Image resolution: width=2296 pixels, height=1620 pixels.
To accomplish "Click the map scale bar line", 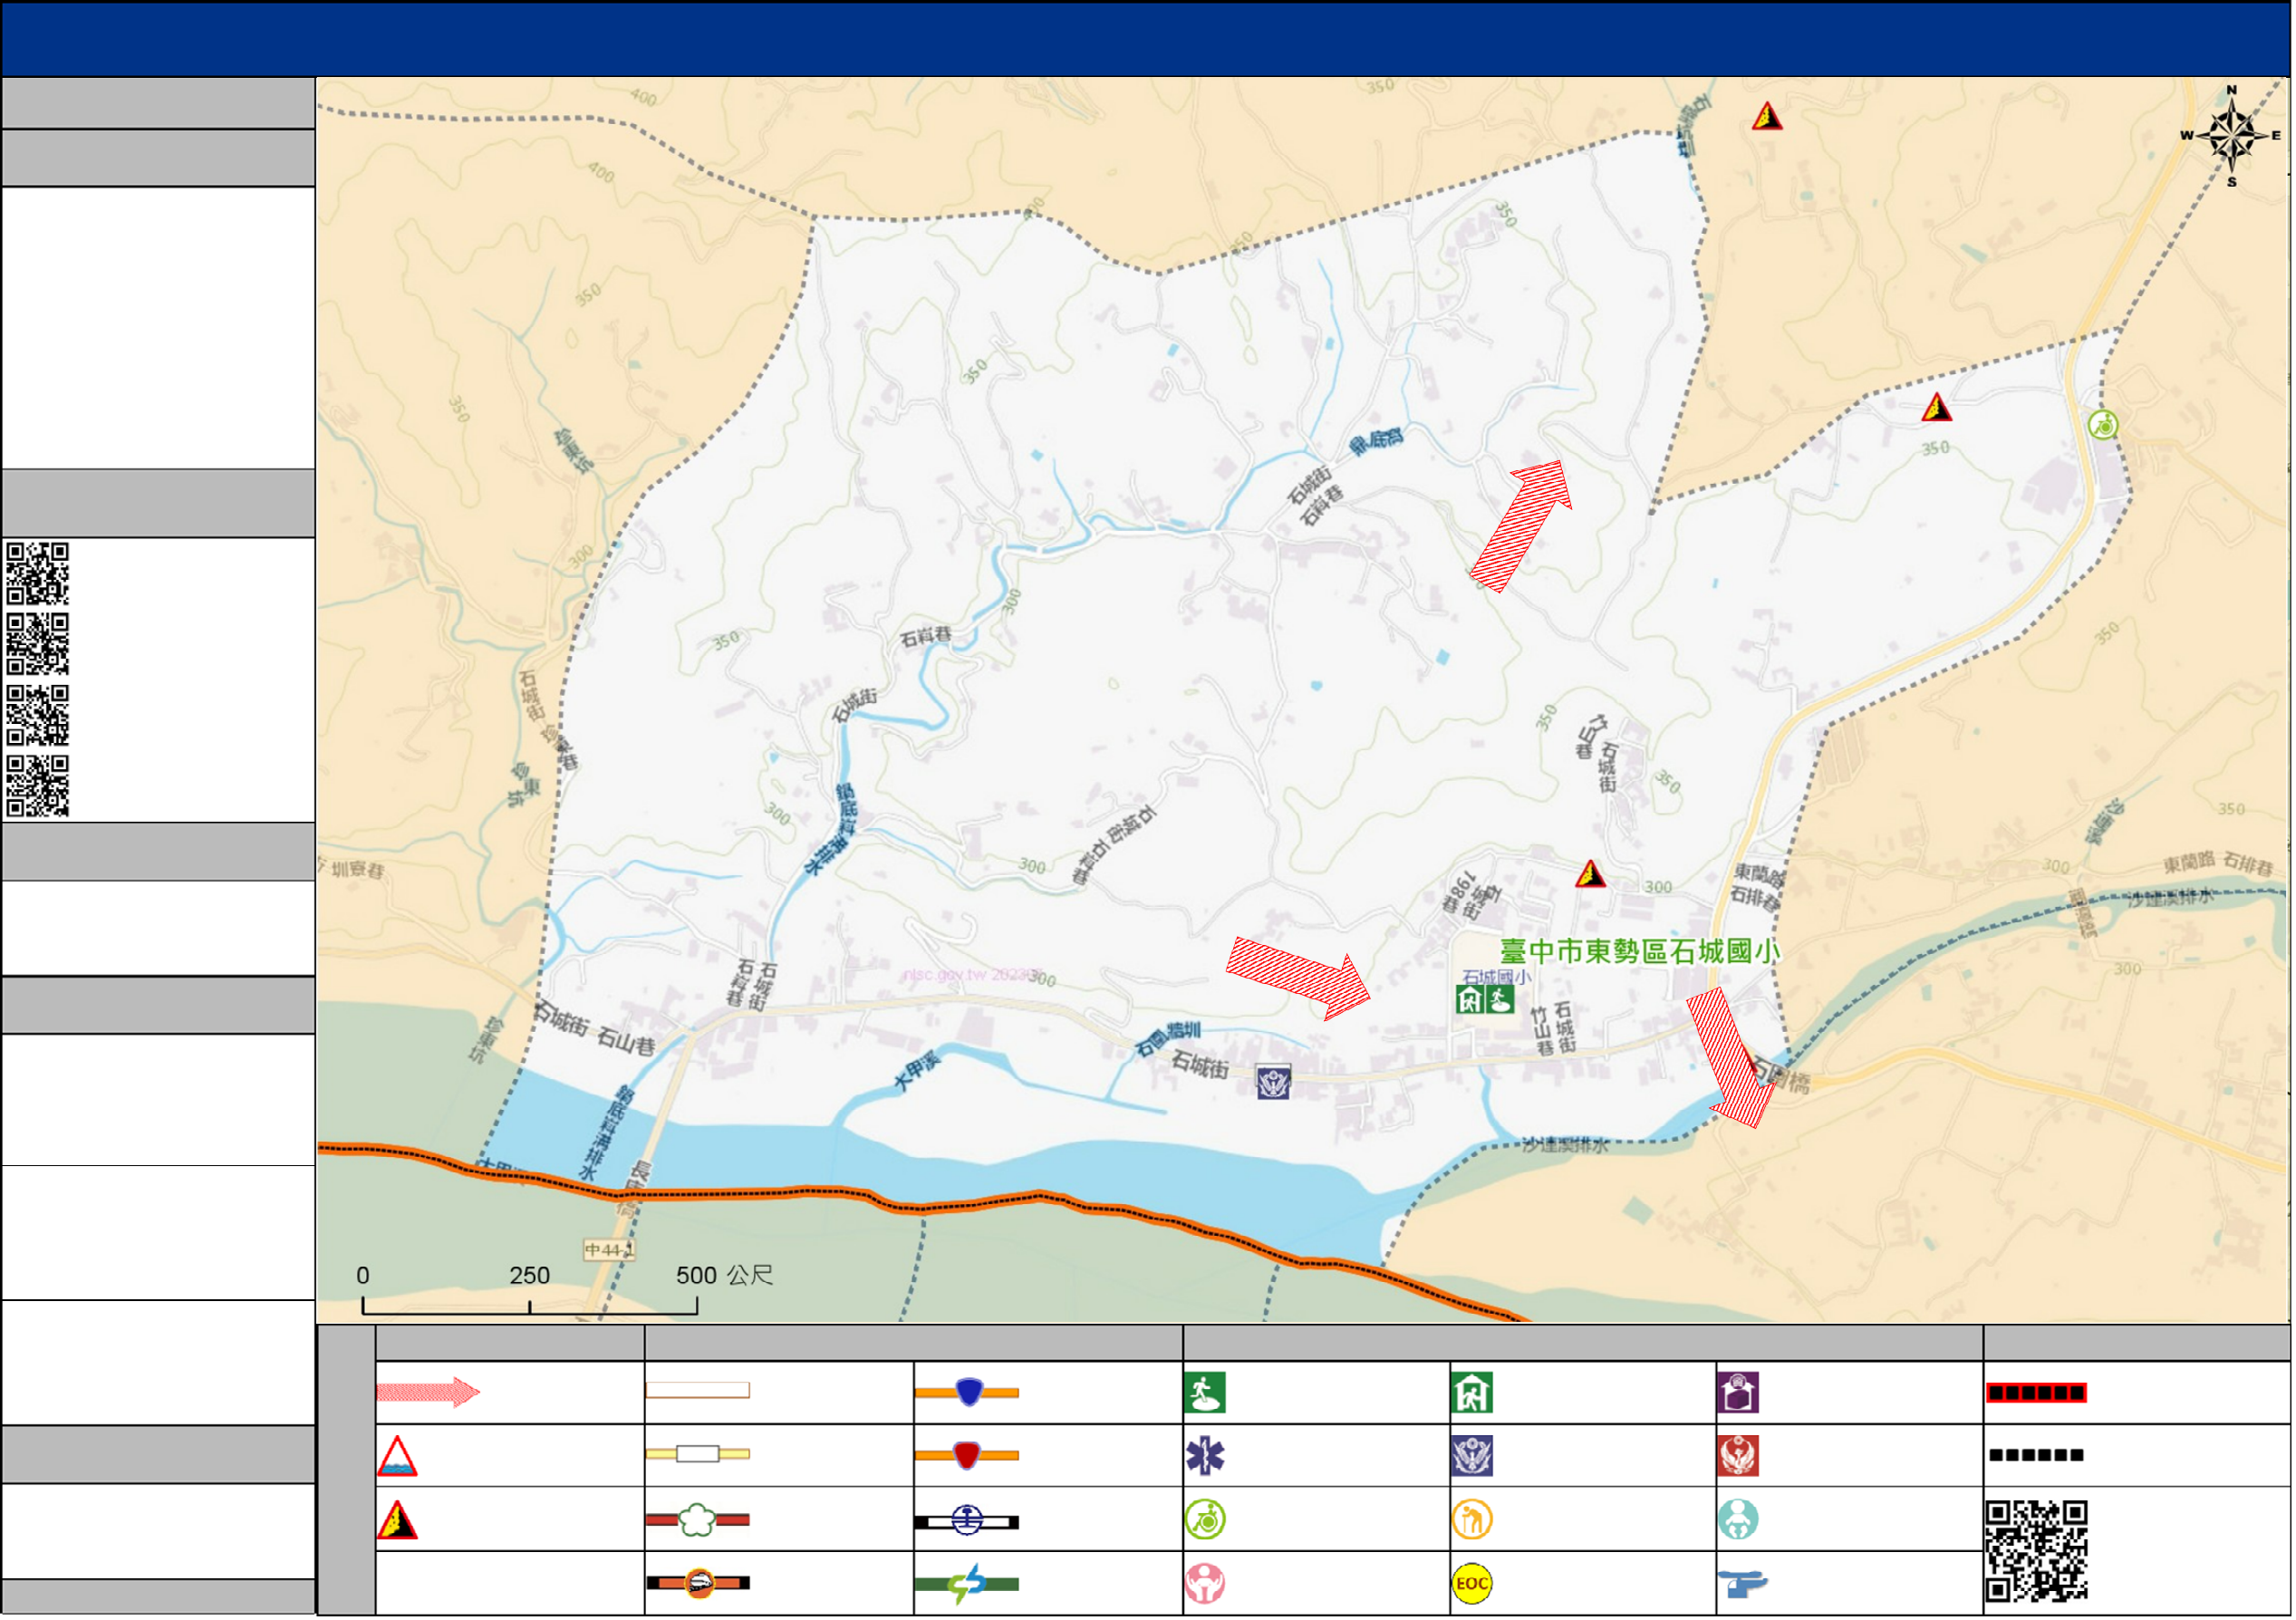I will click(530, 1306).
